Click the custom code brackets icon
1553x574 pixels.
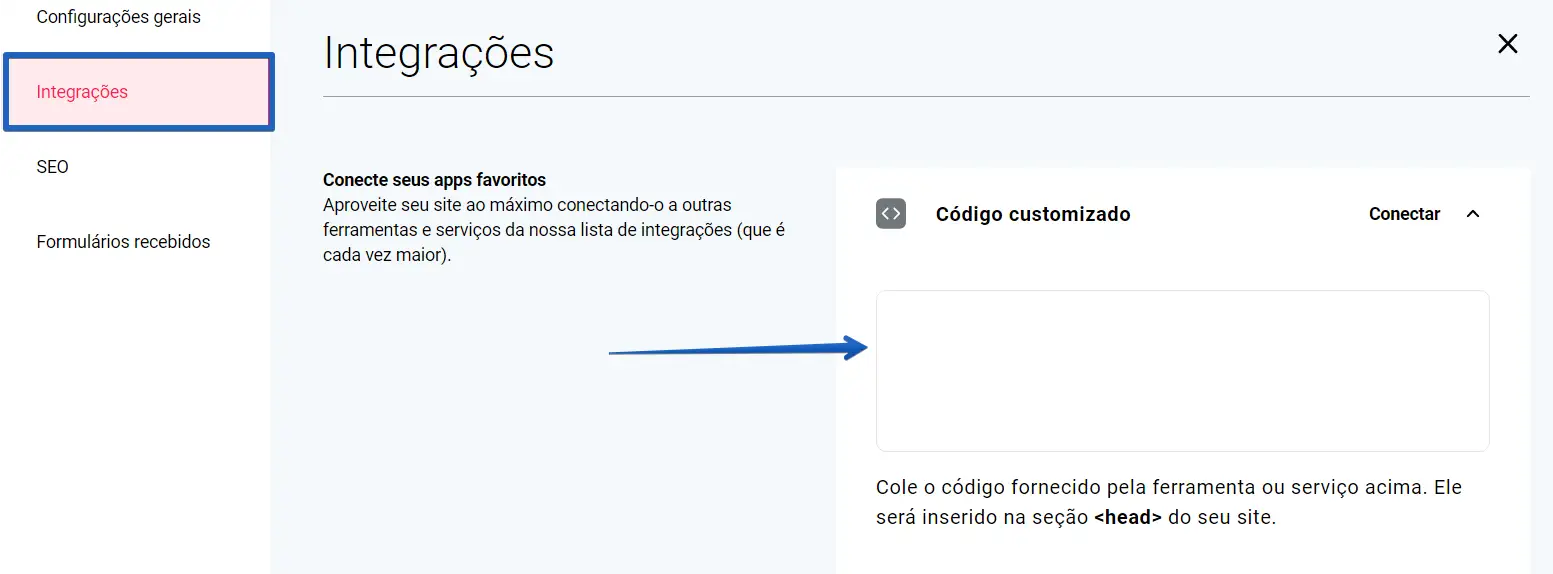891,214
